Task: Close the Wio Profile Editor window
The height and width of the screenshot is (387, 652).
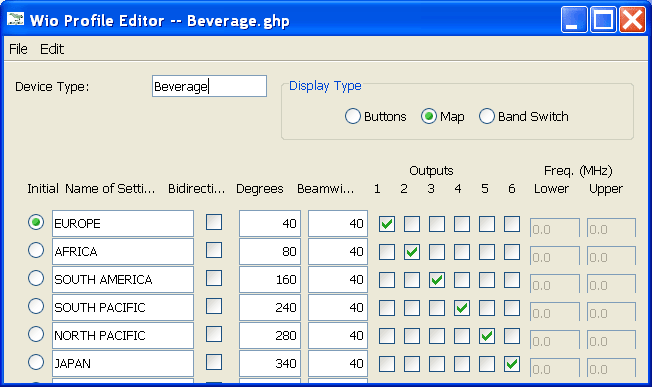Action: (x=632, y=20)
